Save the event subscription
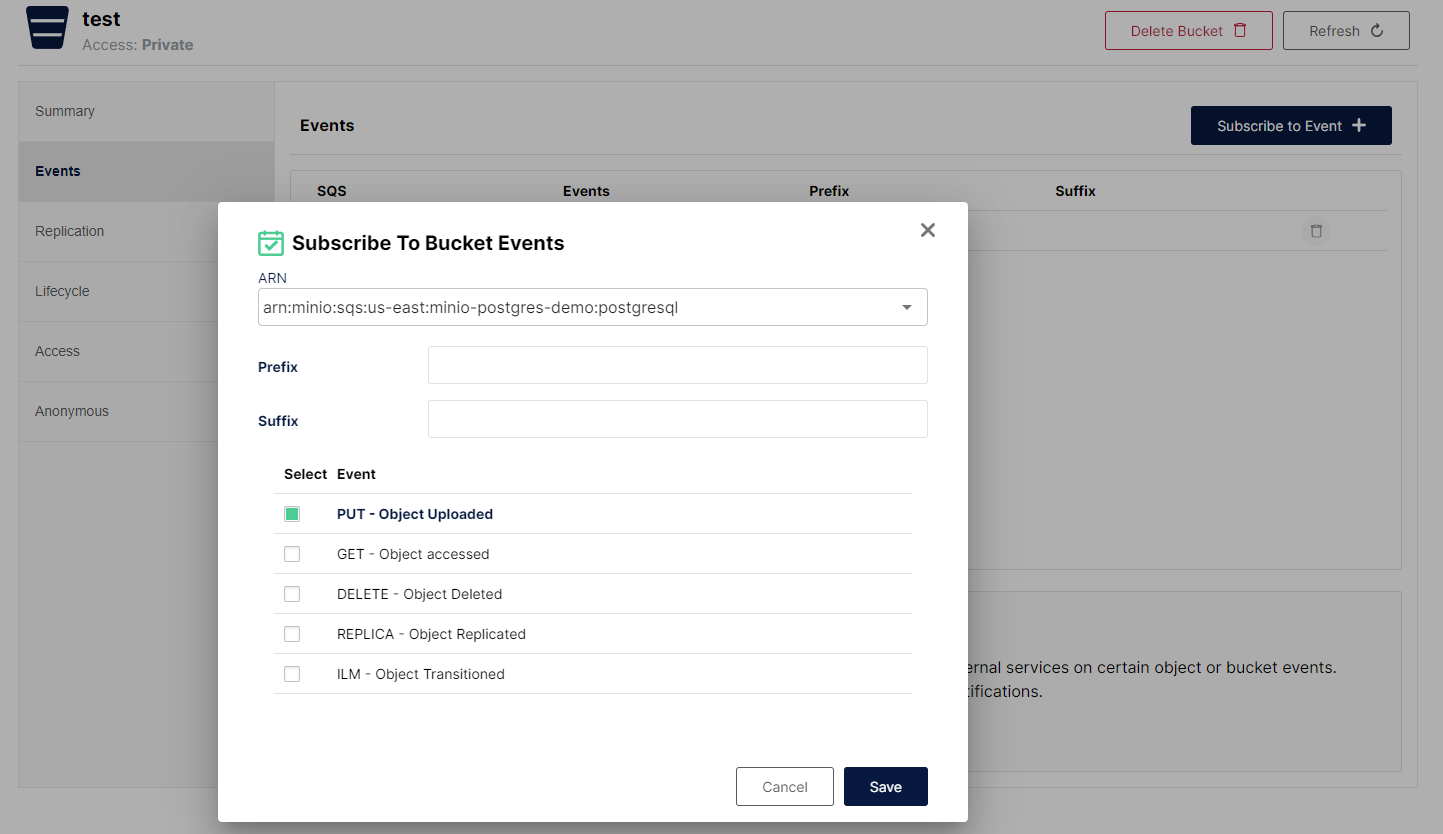The image size is (1443, 834). 885,787
